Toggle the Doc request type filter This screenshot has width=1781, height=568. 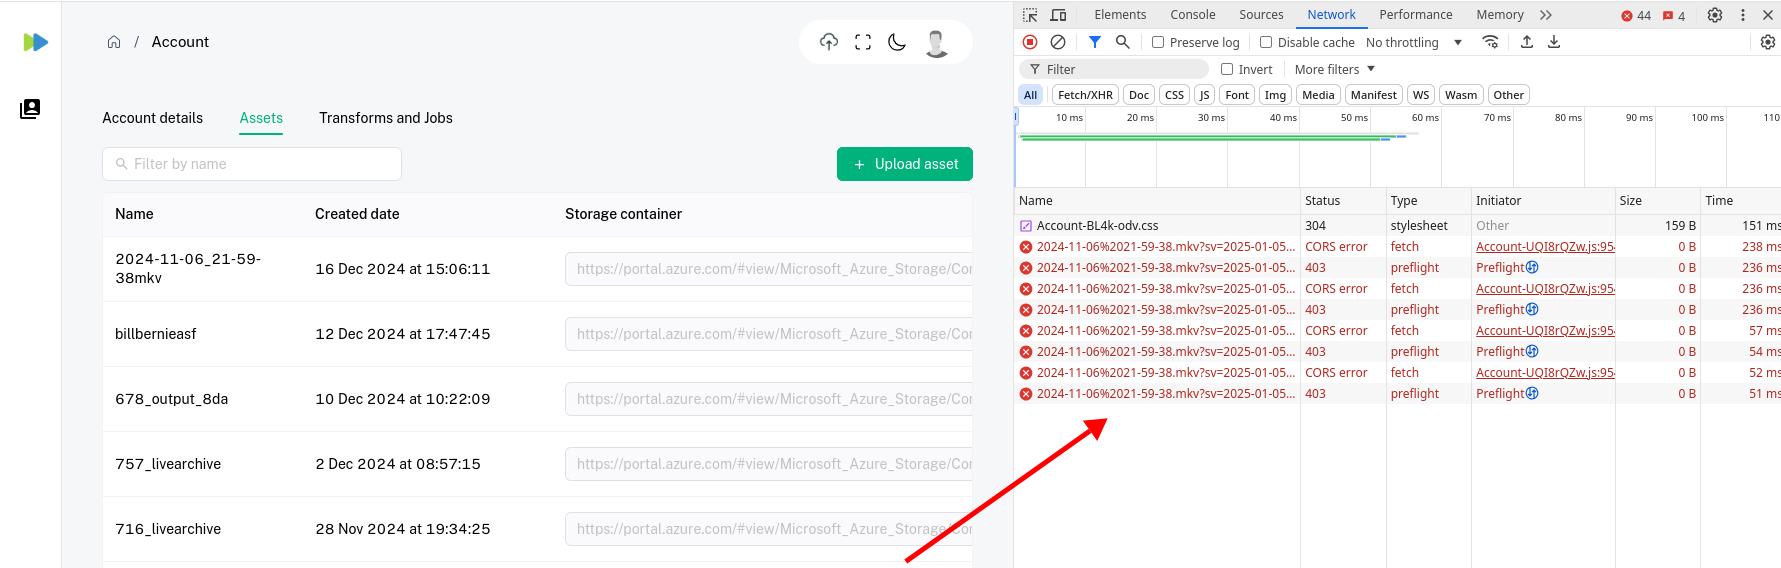pos(1139,95)
